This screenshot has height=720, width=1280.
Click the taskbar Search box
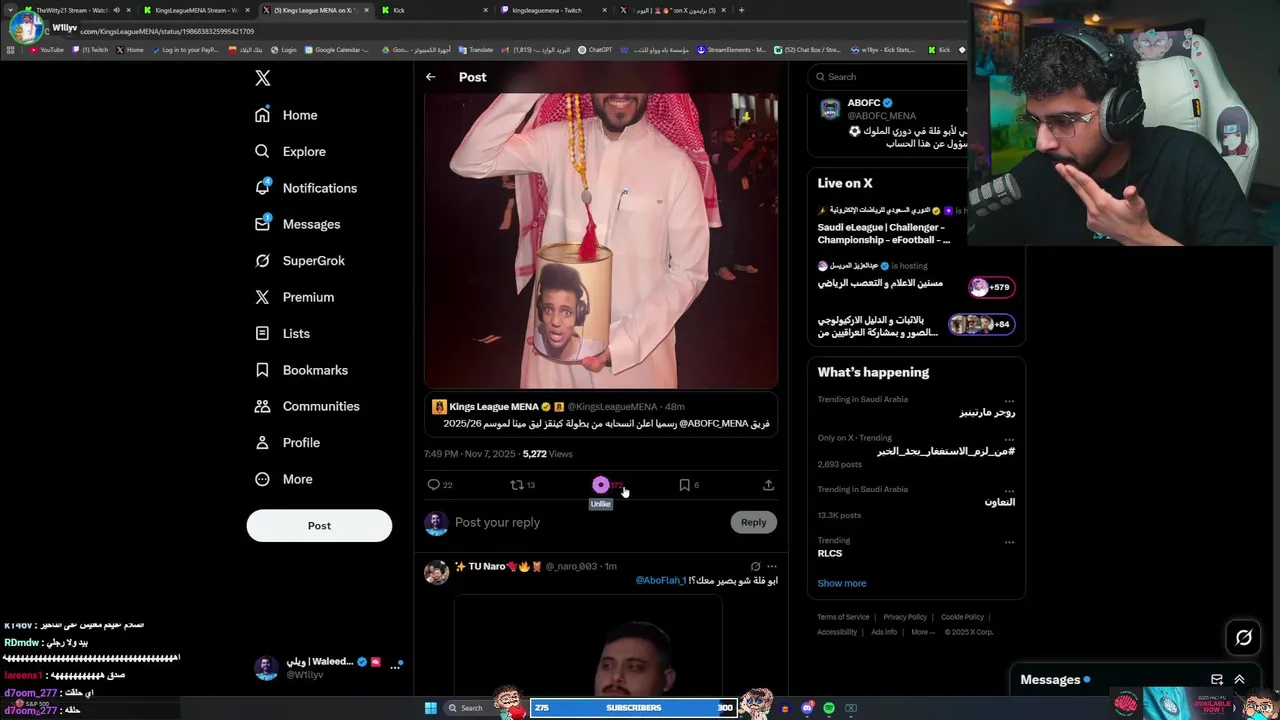click(469, 708)
